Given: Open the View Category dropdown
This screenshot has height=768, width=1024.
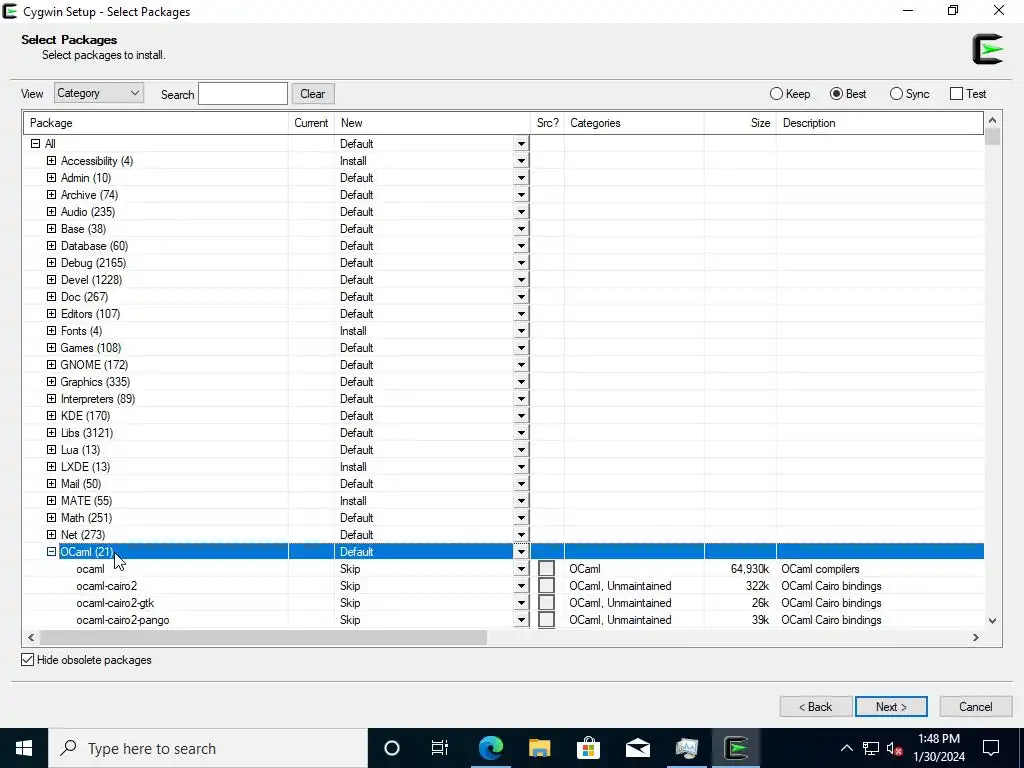Looking at the screenshot, I should (99, 93).
